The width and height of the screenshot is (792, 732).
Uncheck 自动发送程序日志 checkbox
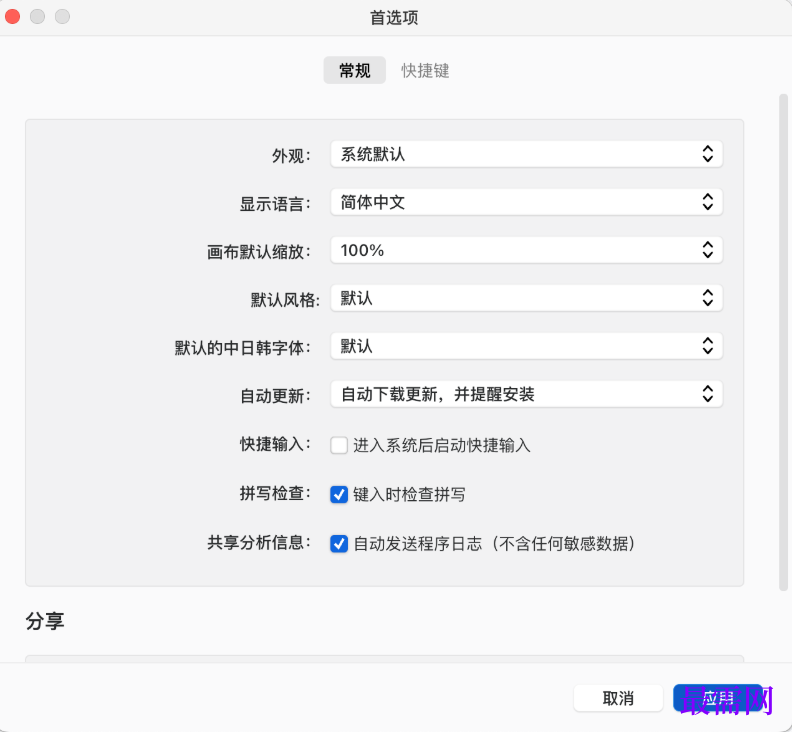click(339, 544)
